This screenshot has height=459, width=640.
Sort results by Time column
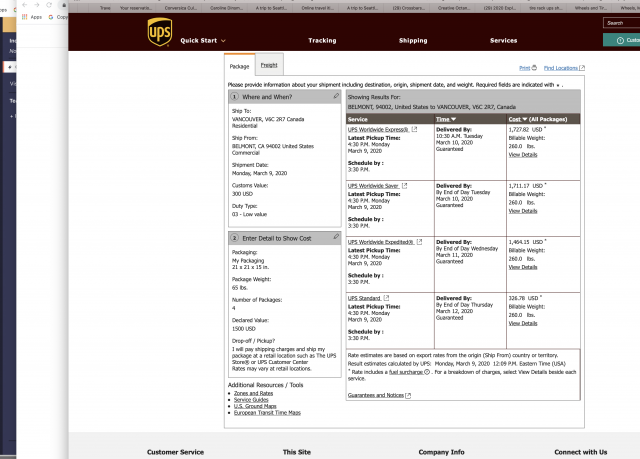(x=446, y=119)
